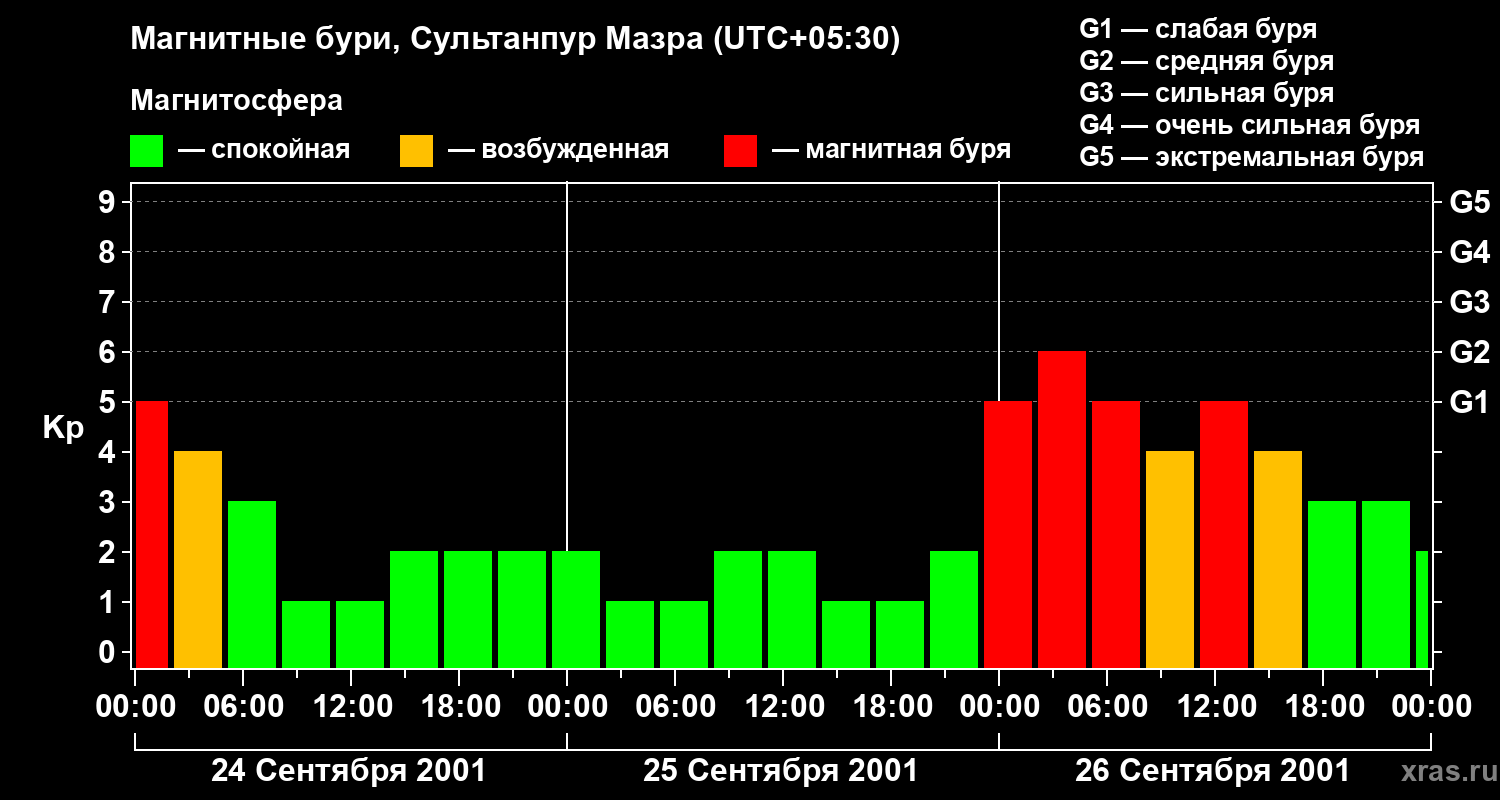Click the 'G4' tick label on storm-level axis
This screenshot has height=800, width=1500.
(x=1470, y=252)
